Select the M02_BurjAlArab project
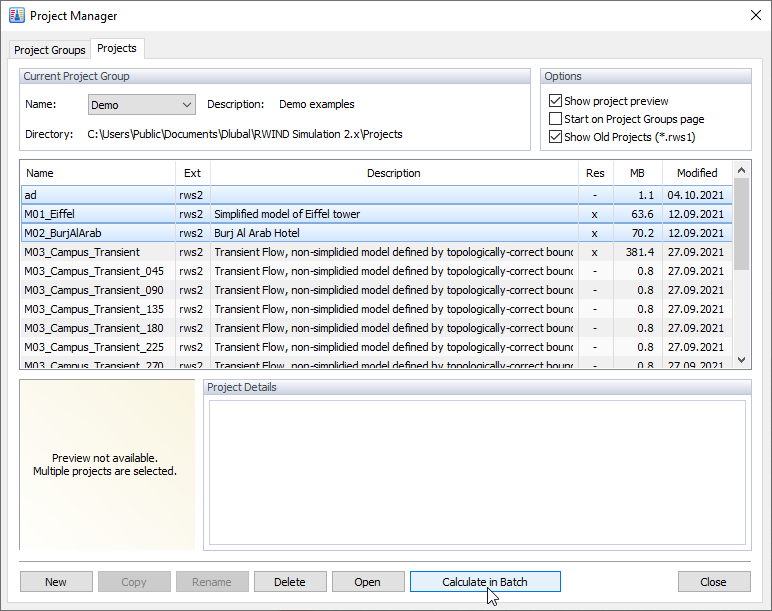 click(377, 233)
